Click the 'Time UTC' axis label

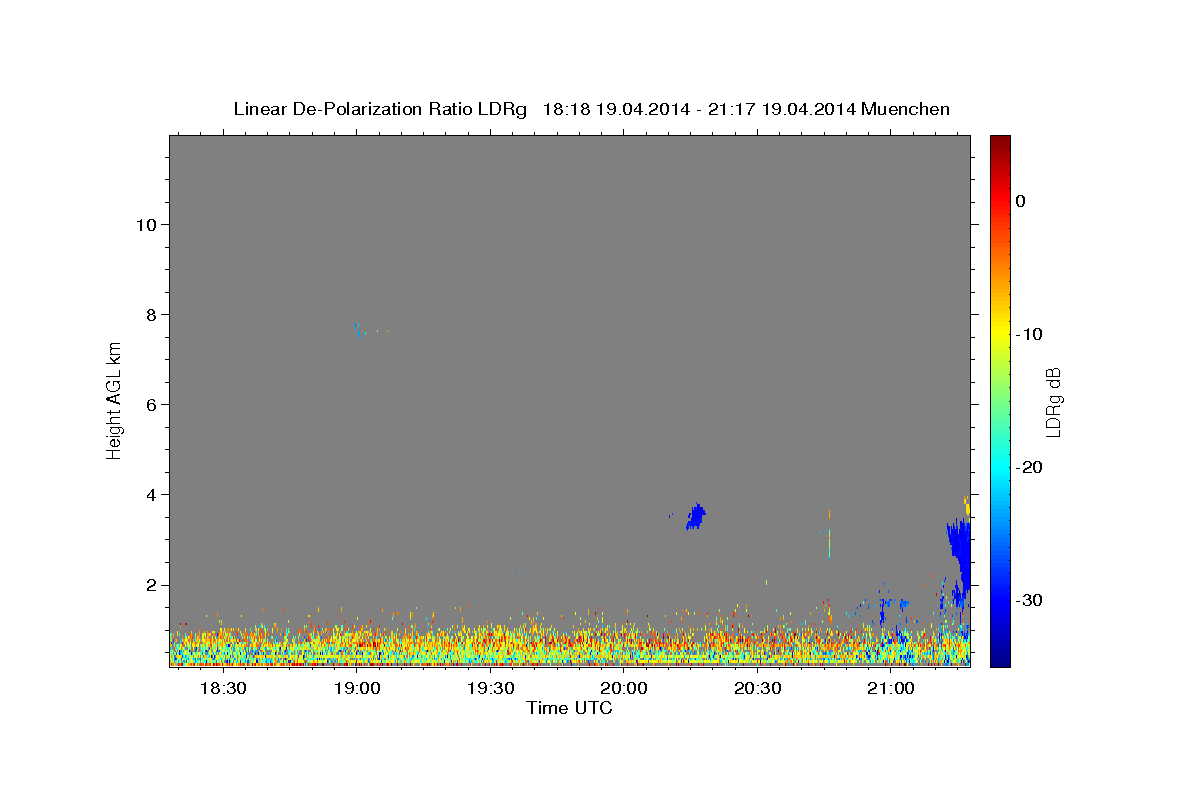[x=569, y=708]
